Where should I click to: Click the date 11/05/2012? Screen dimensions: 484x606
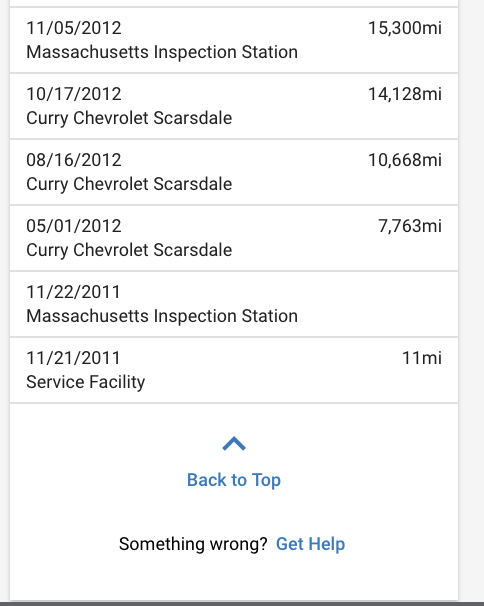coord(74,28)
